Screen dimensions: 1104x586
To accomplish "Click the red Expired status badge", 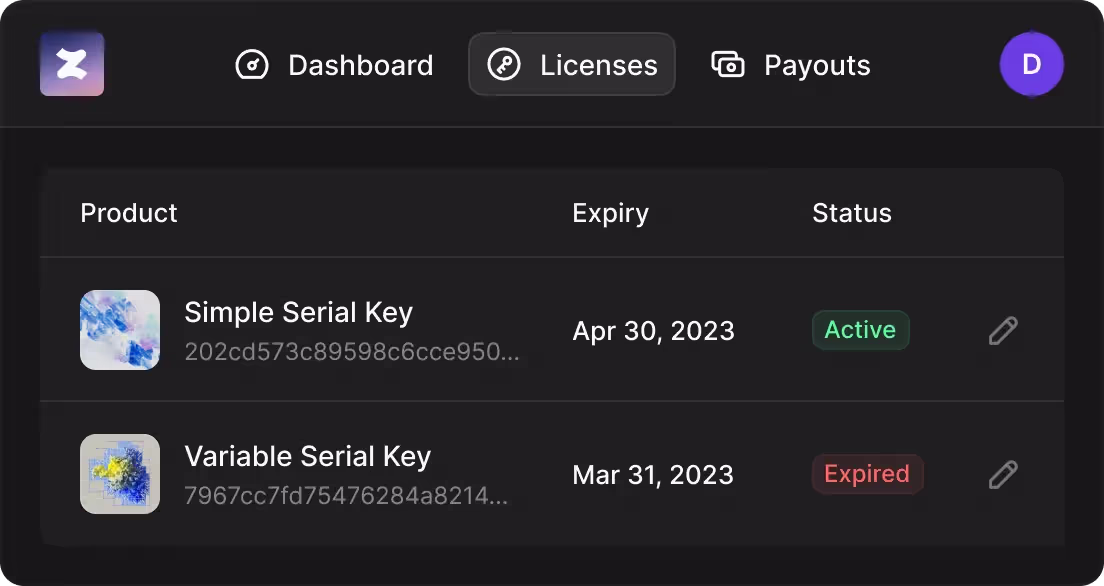I will coord(867,474).
